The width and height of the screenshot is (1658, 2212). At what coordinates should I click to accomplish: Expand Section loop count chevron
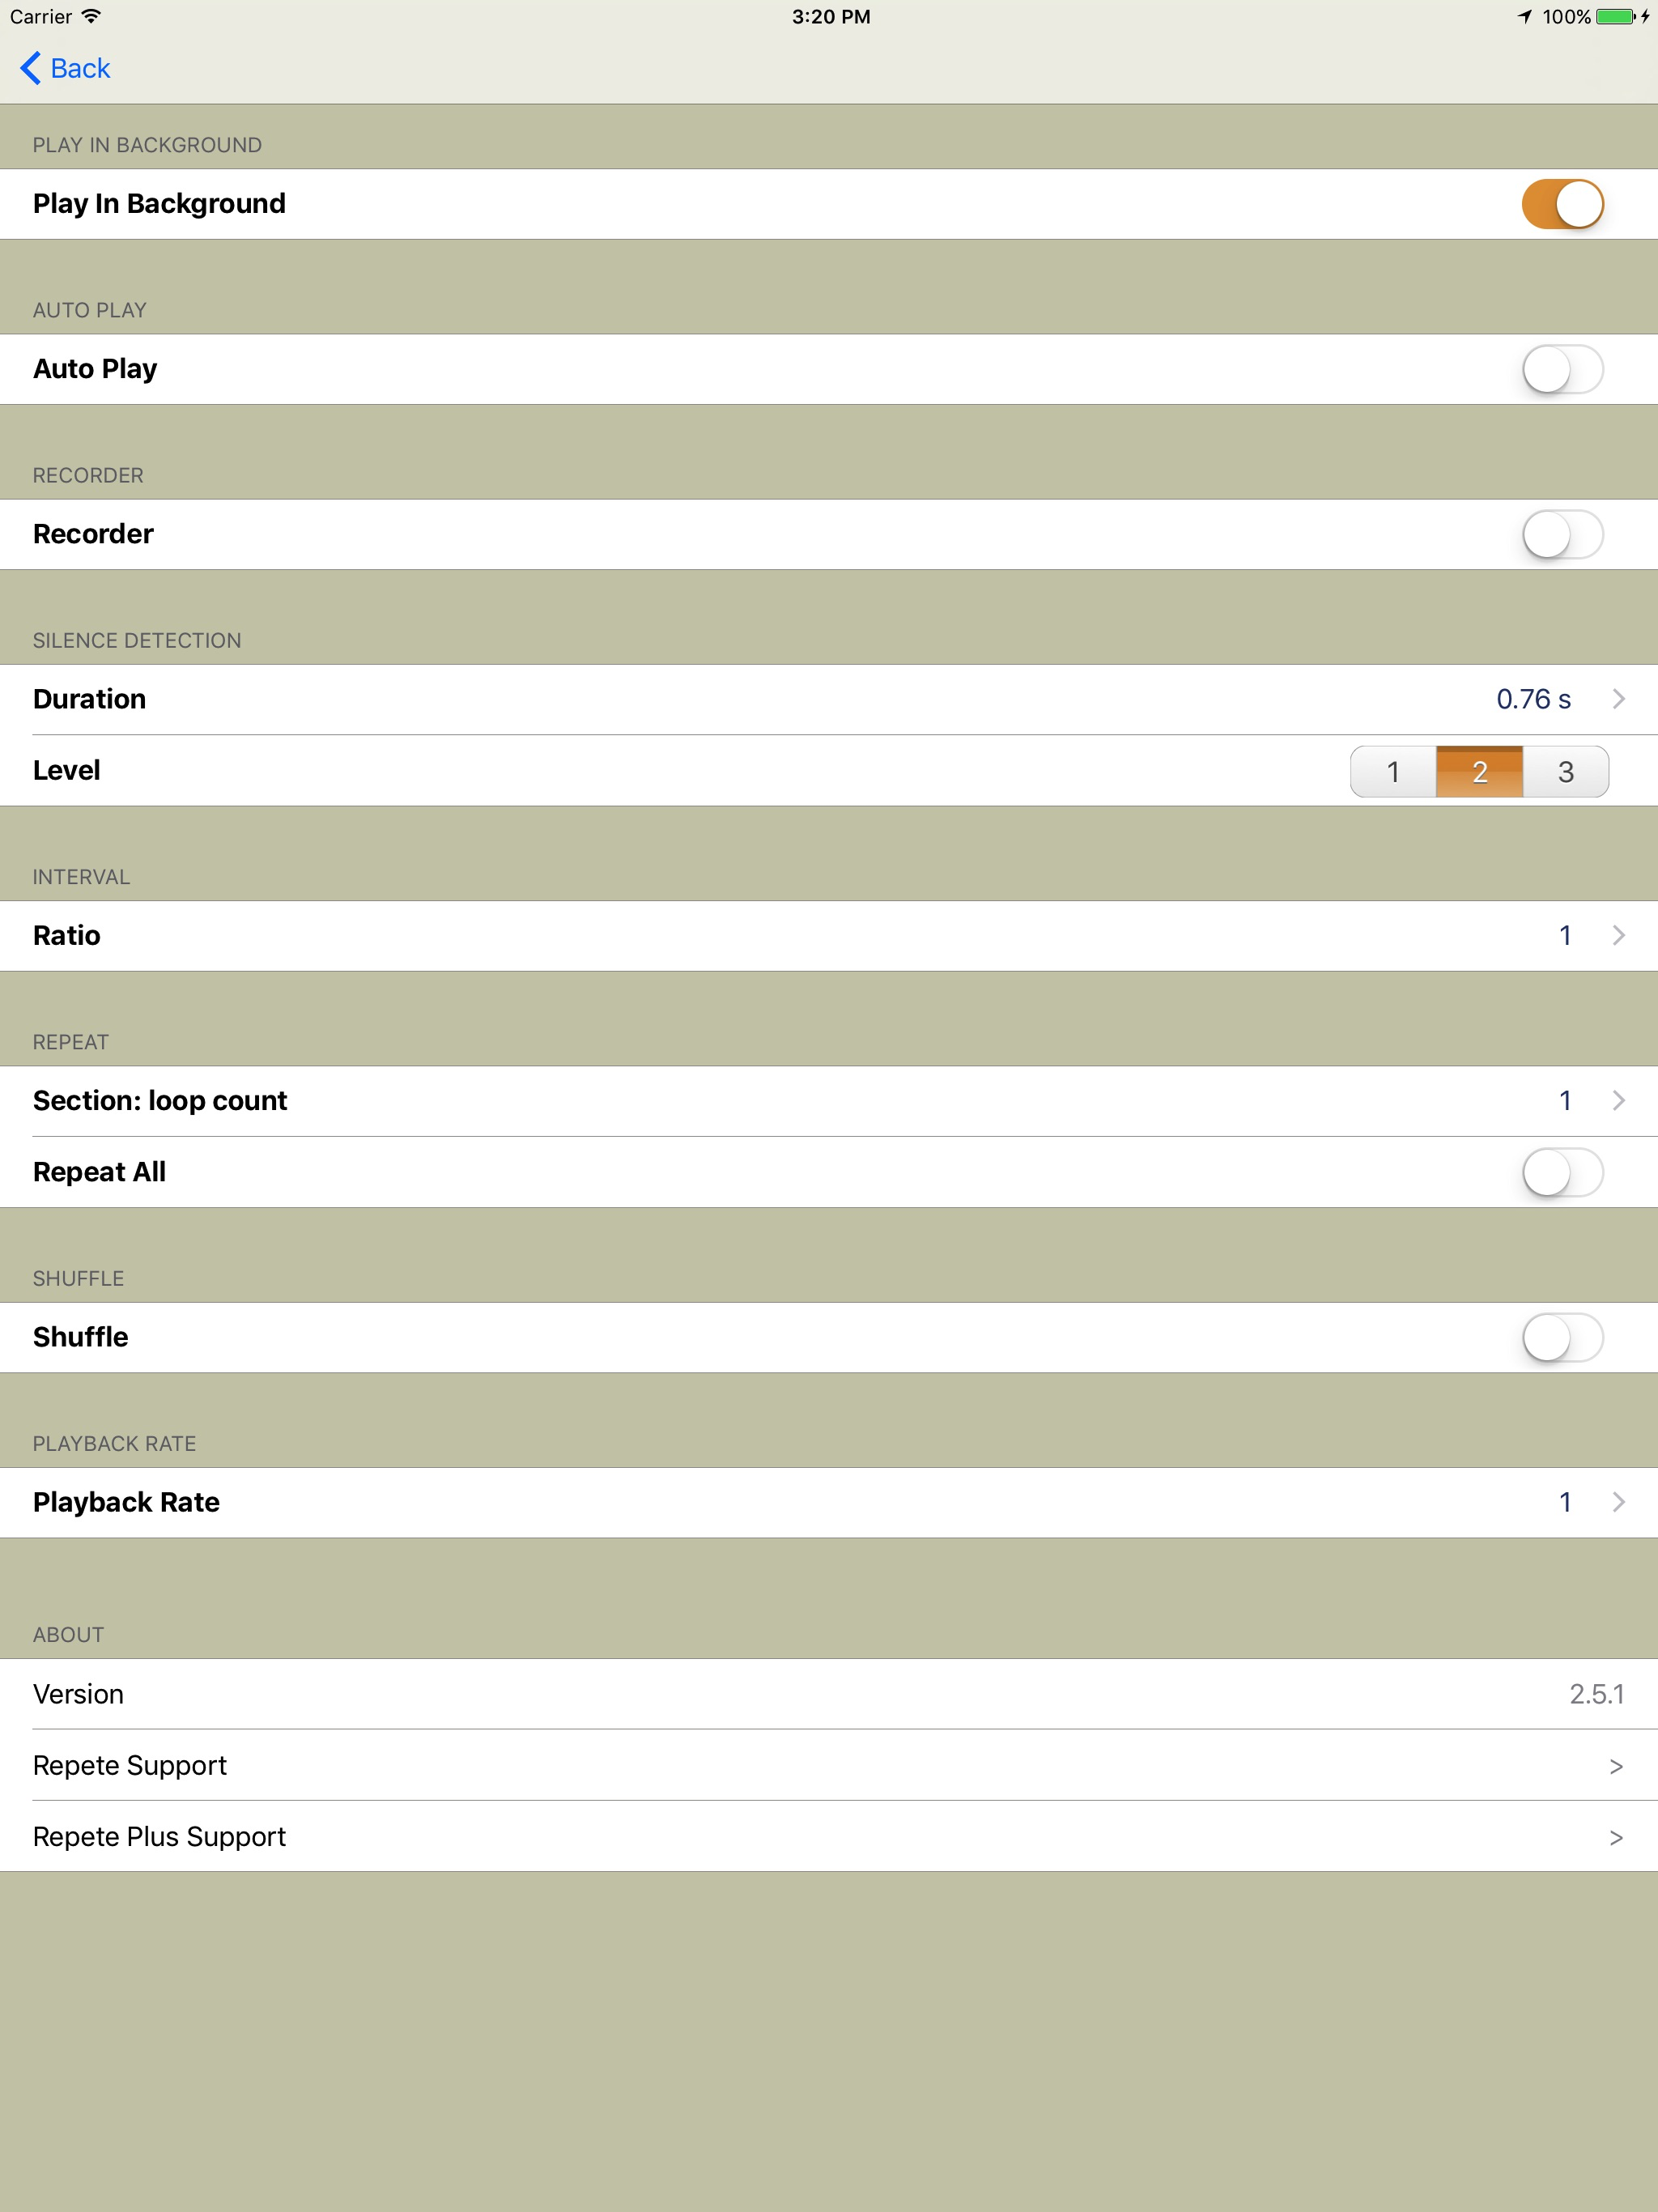click(1618, 1100)
